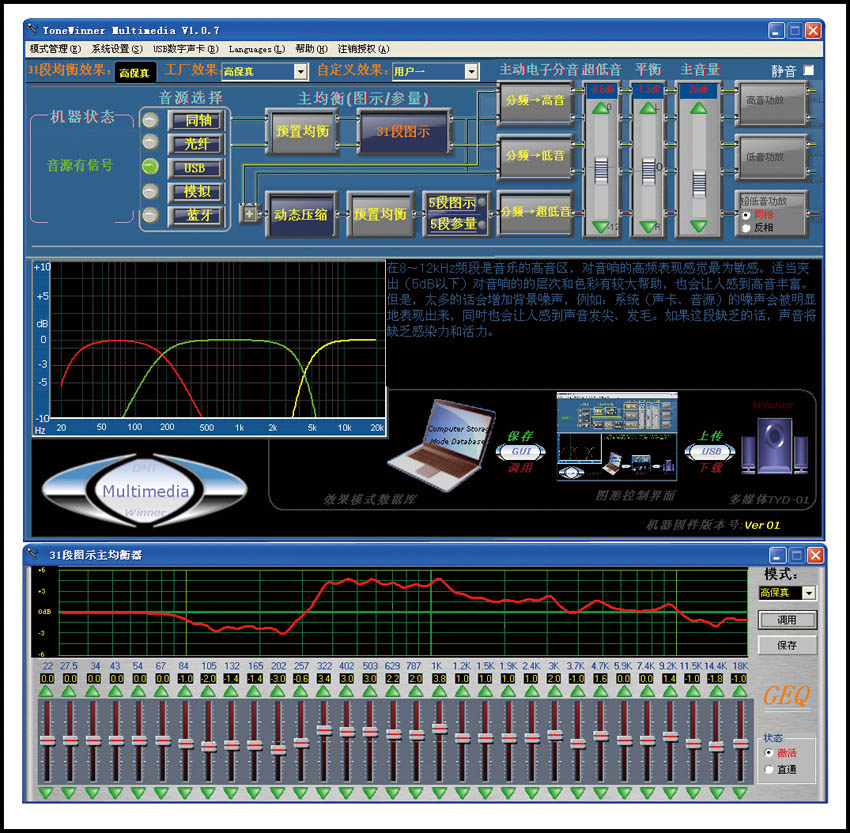
Task: Click the 保存 button in equalizer window
Action: click(787, 645)
